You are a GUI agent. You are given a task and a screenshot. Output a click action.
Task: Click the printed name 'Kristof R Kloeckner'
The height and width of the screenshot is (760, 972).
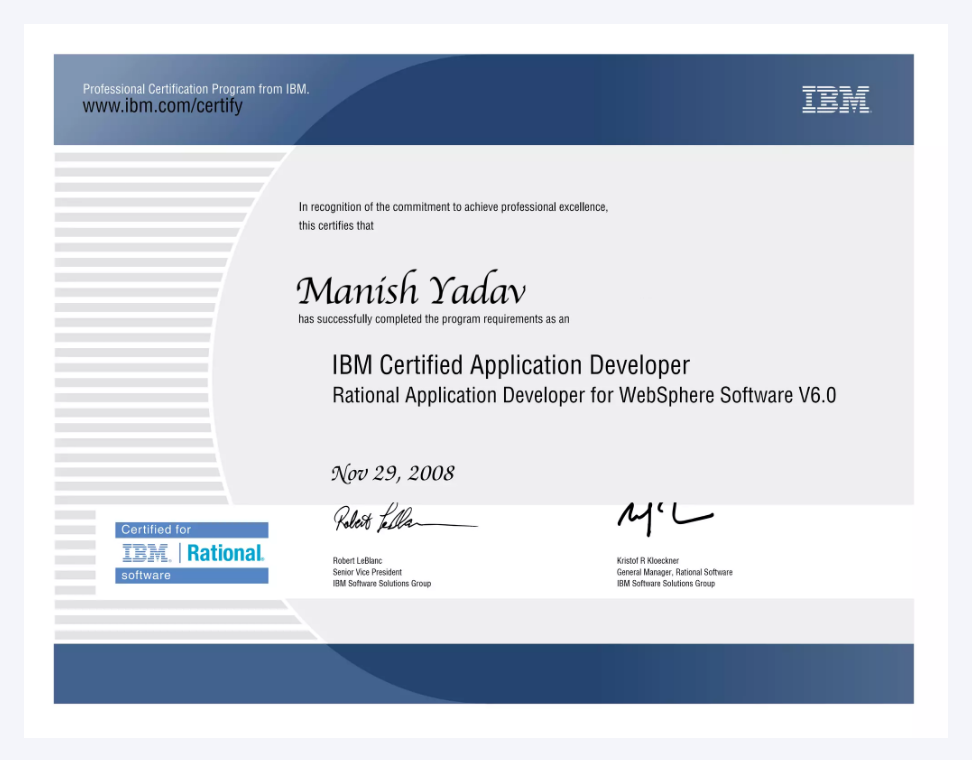(x=648, y=560)
